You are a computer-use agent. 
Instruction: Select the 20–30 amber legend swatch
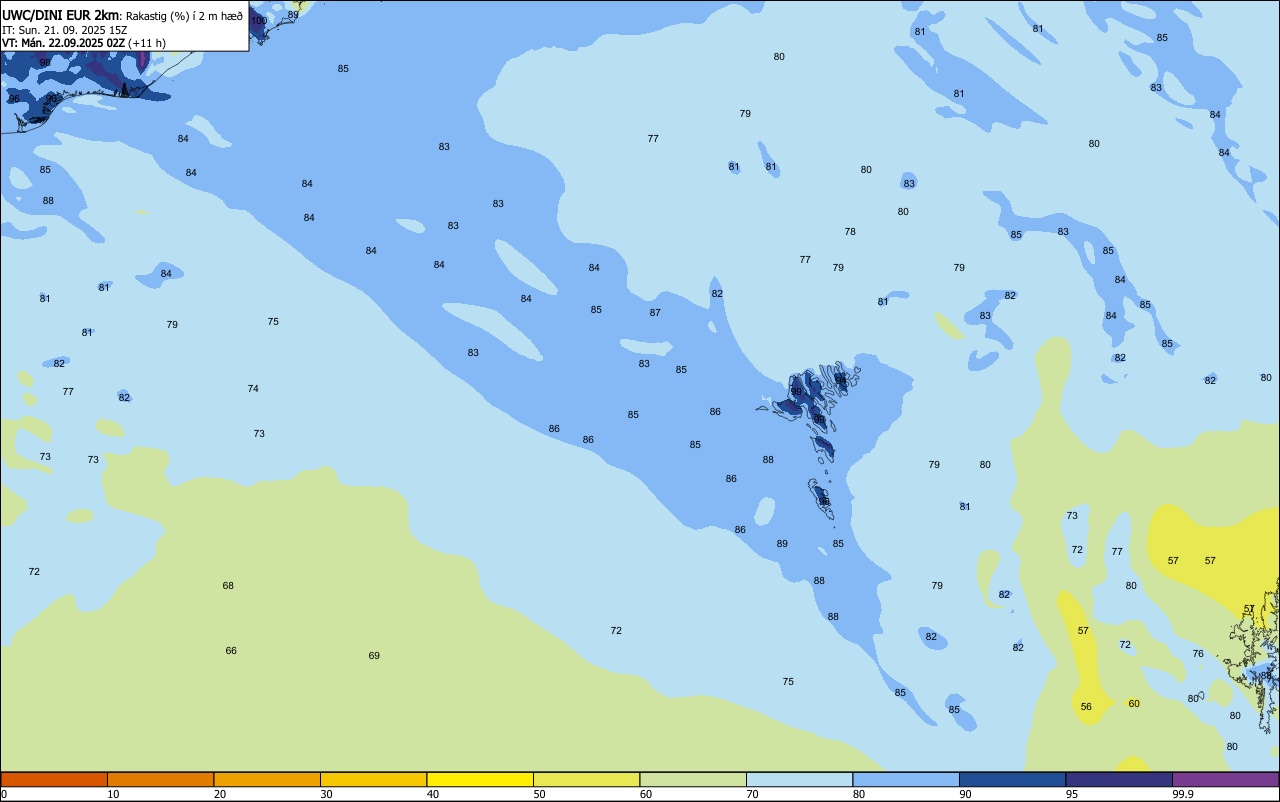[267, 779]
